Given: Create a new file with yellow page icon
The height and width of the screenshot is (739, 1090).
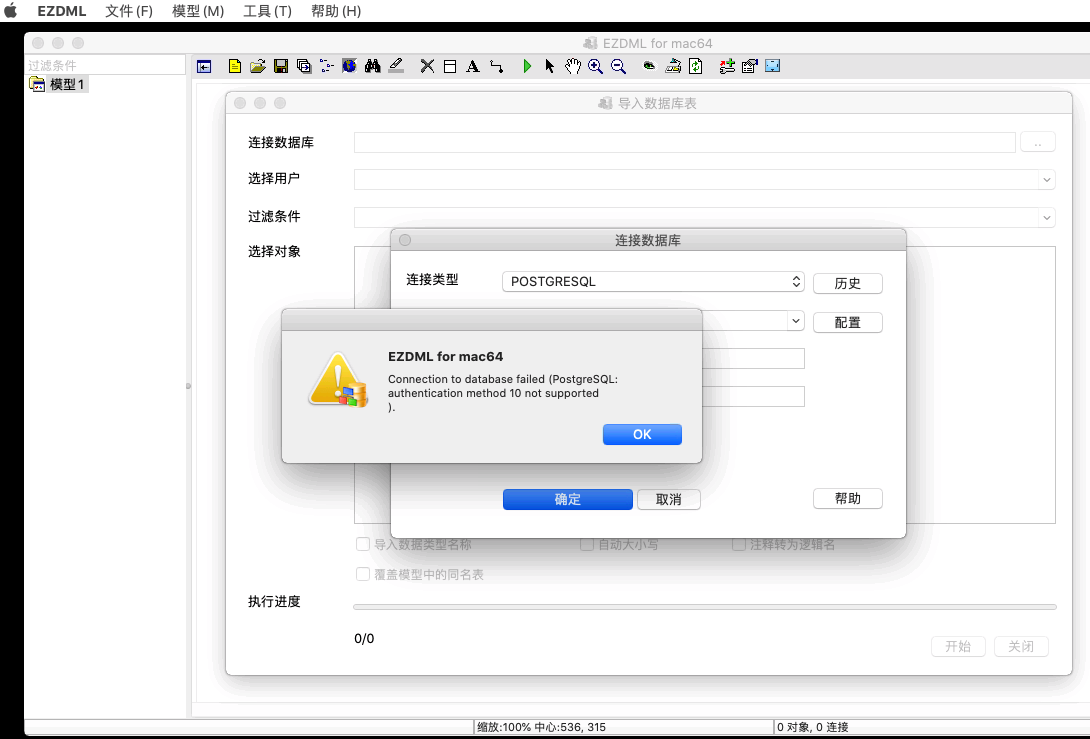Looking at the screenshot, I should (x=235, y=66).
